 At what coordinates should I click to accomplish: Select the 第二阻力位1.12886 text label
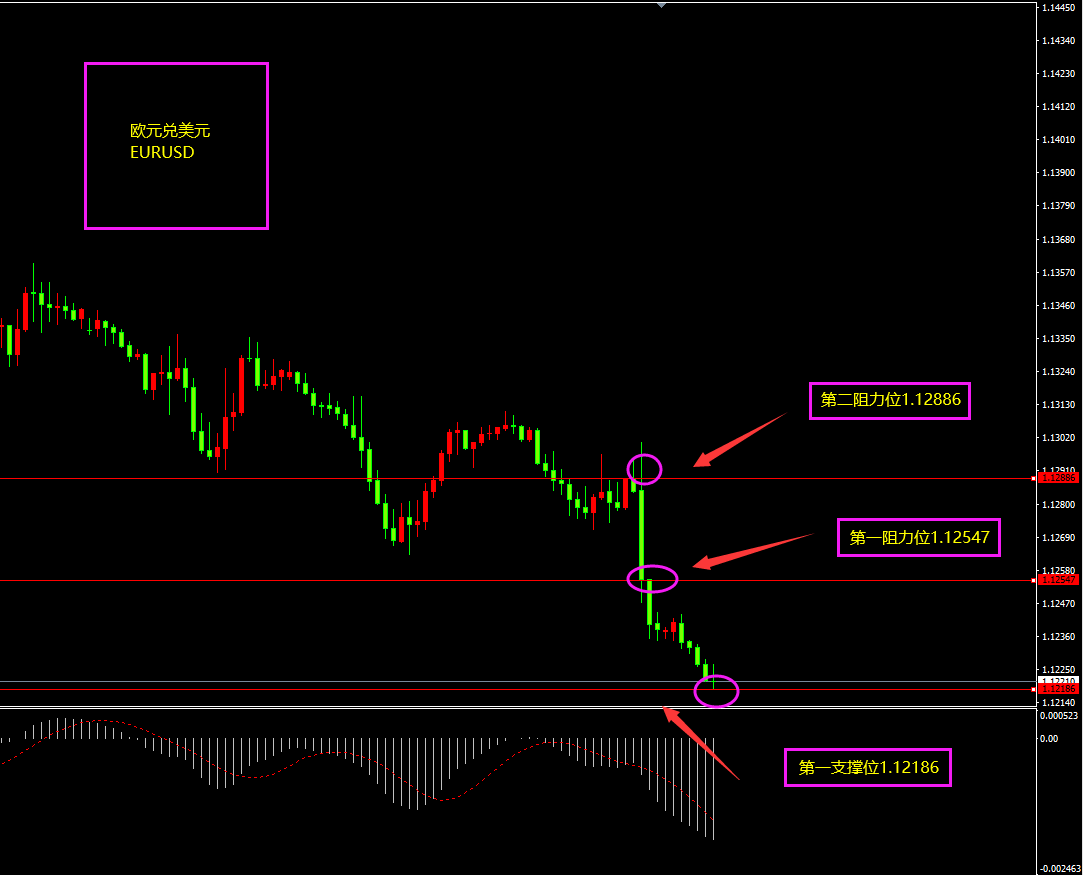pyautogui.click(x=890, y=400)
